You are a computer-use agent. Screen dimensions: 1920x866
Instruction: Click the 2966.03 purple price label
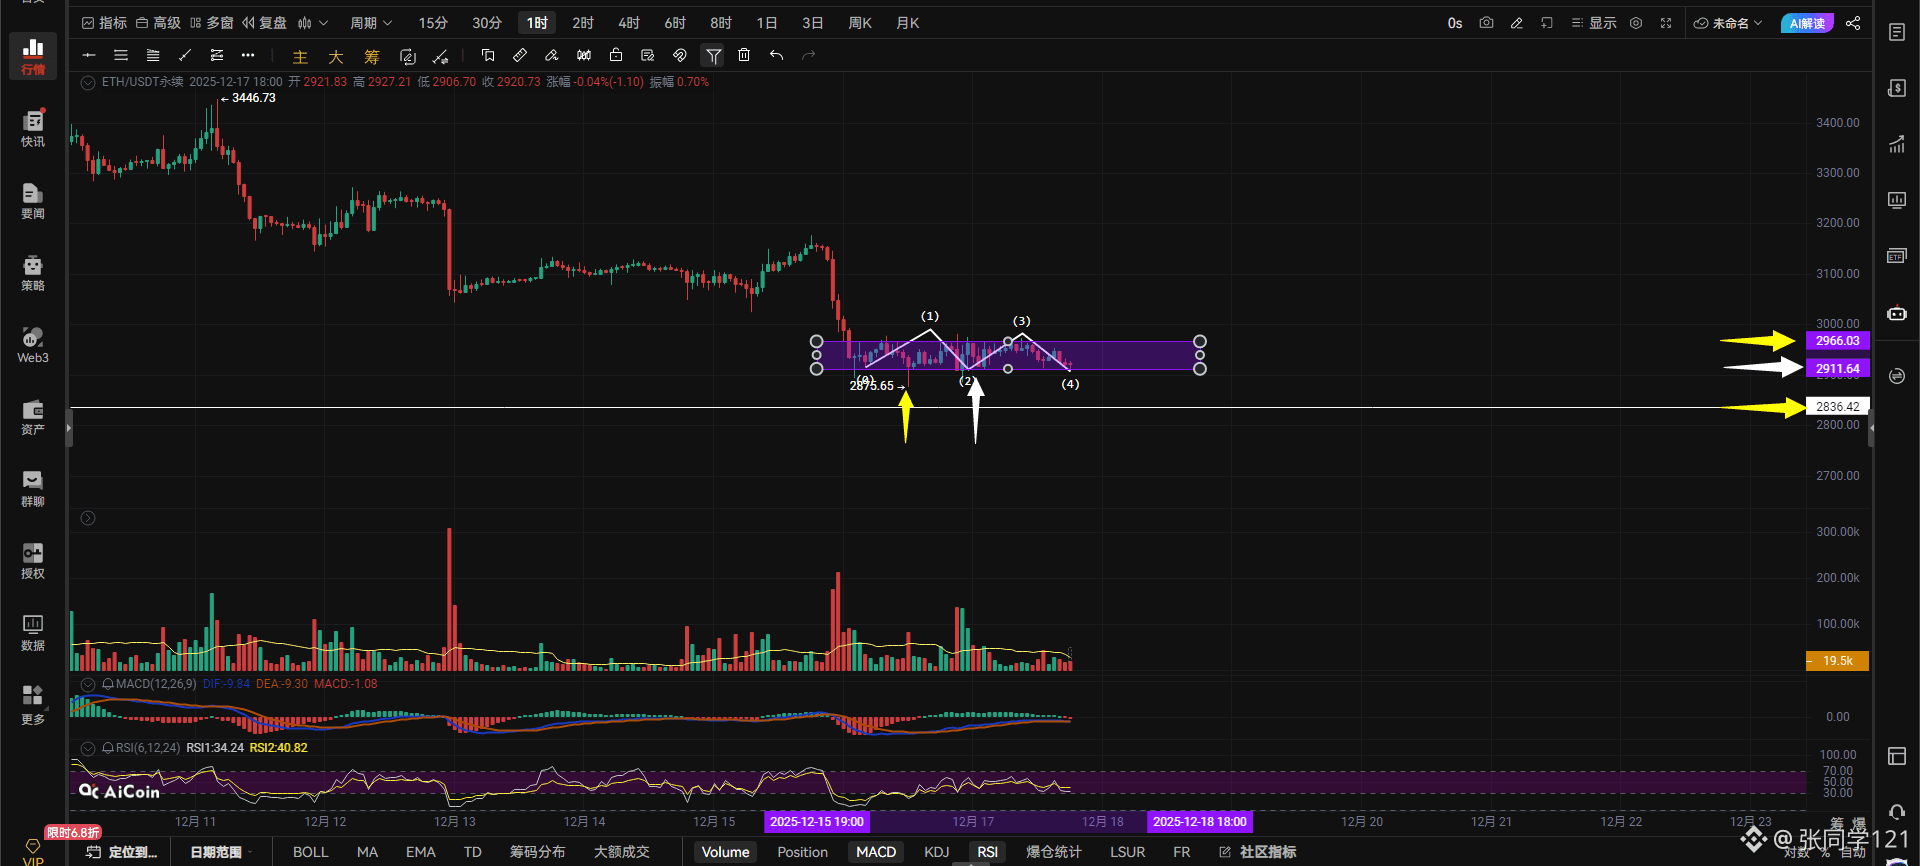[1838, 341]
